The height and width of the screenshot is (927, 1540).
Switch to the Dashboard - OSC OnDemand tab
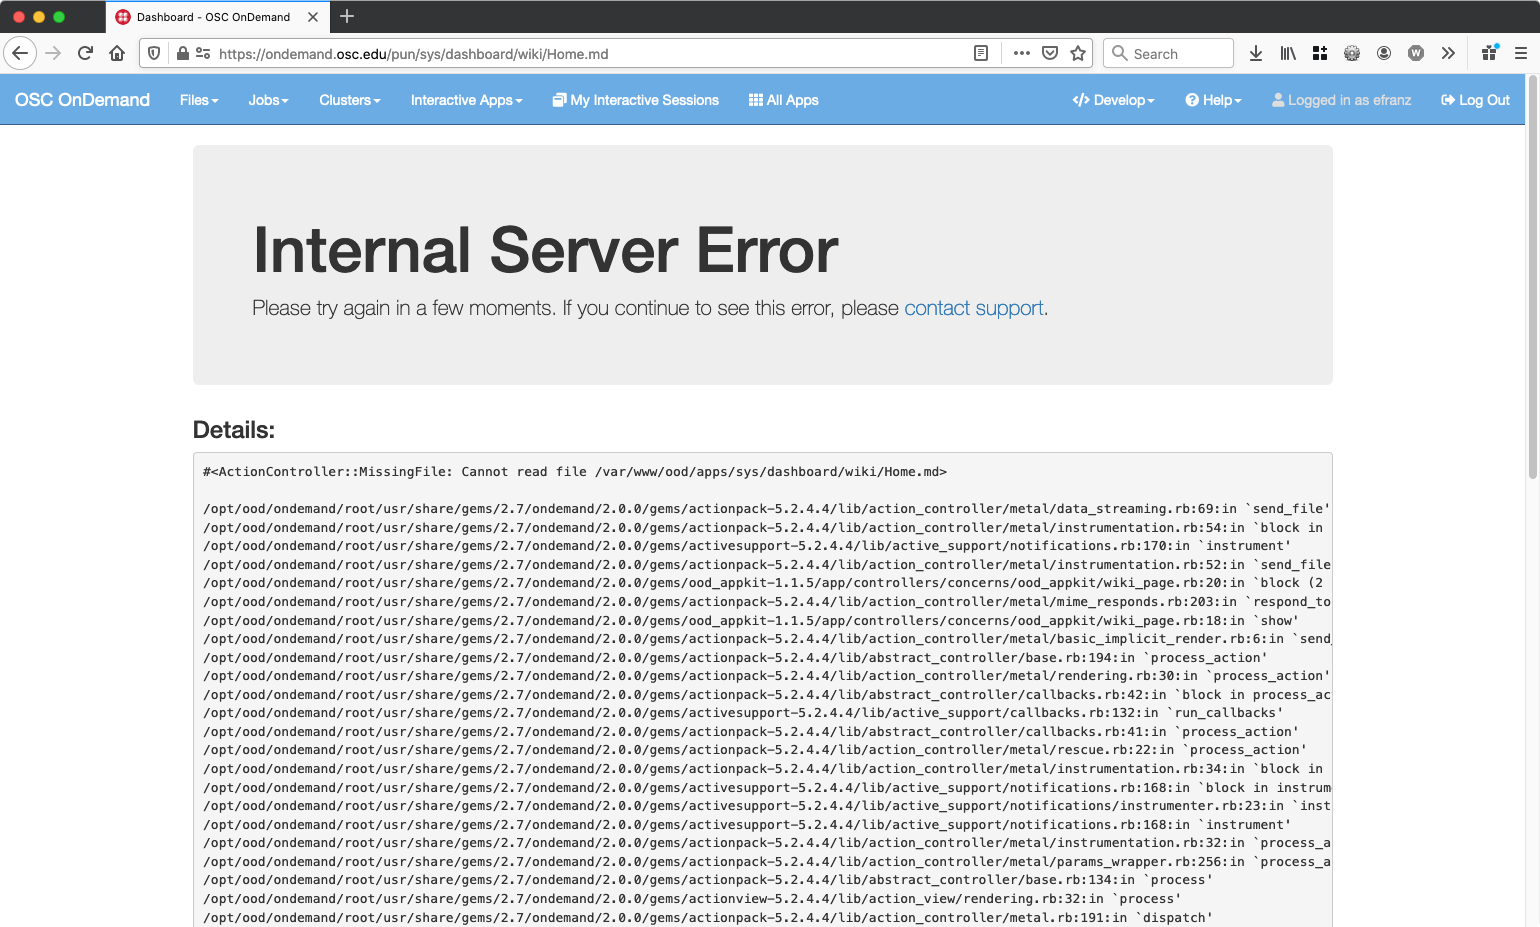tap(215, 16)
